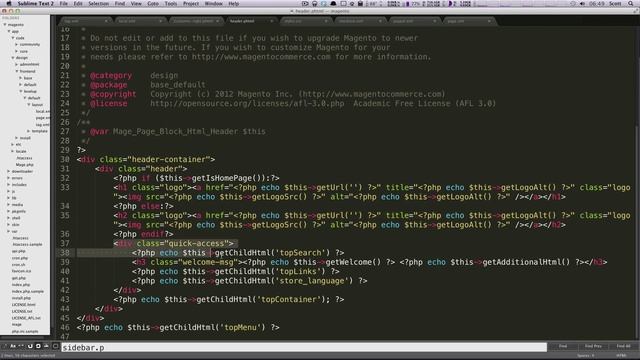Toggle case sensitive 'Aa' find option
This screenshot has width=640, height=360.
pyautogui.click(x=13, y=346)
